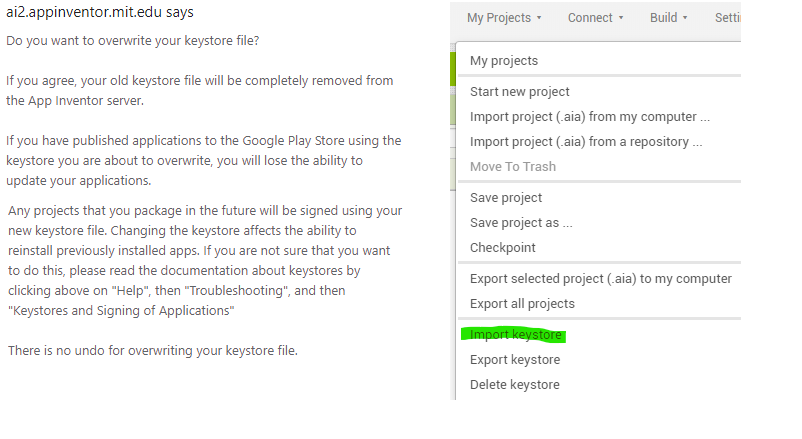802x439 pixels.
Task: Click the partially visible Settings menu
Action: (727, 18)
